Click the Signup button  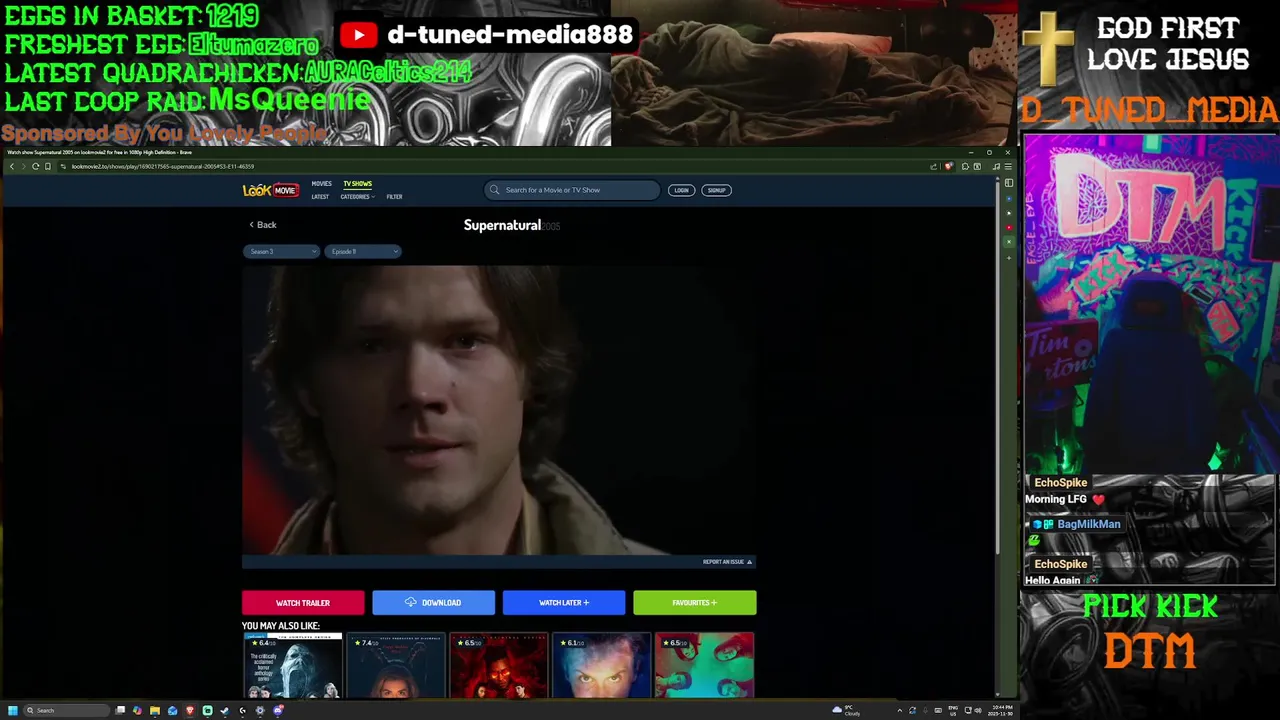[x=716, y=190]
